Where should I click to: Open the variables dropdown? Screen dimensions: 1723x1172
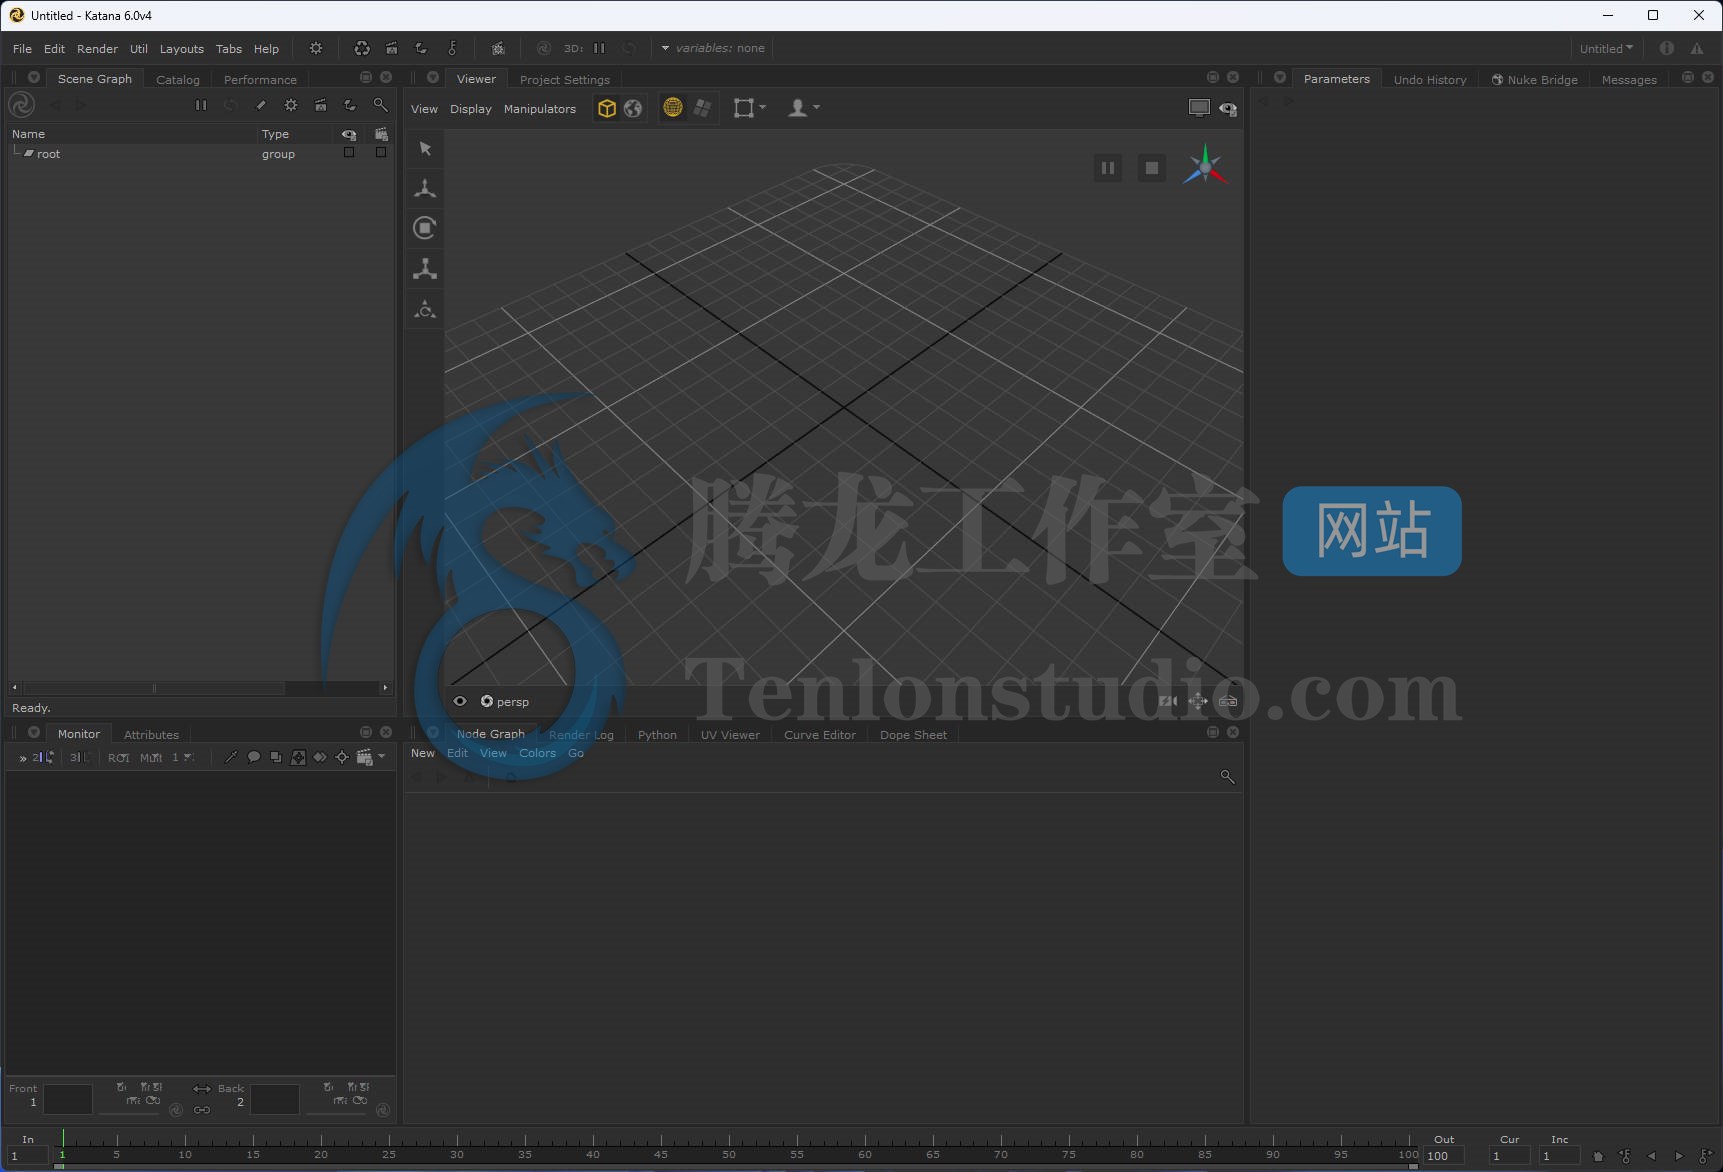tap(712, 48)
